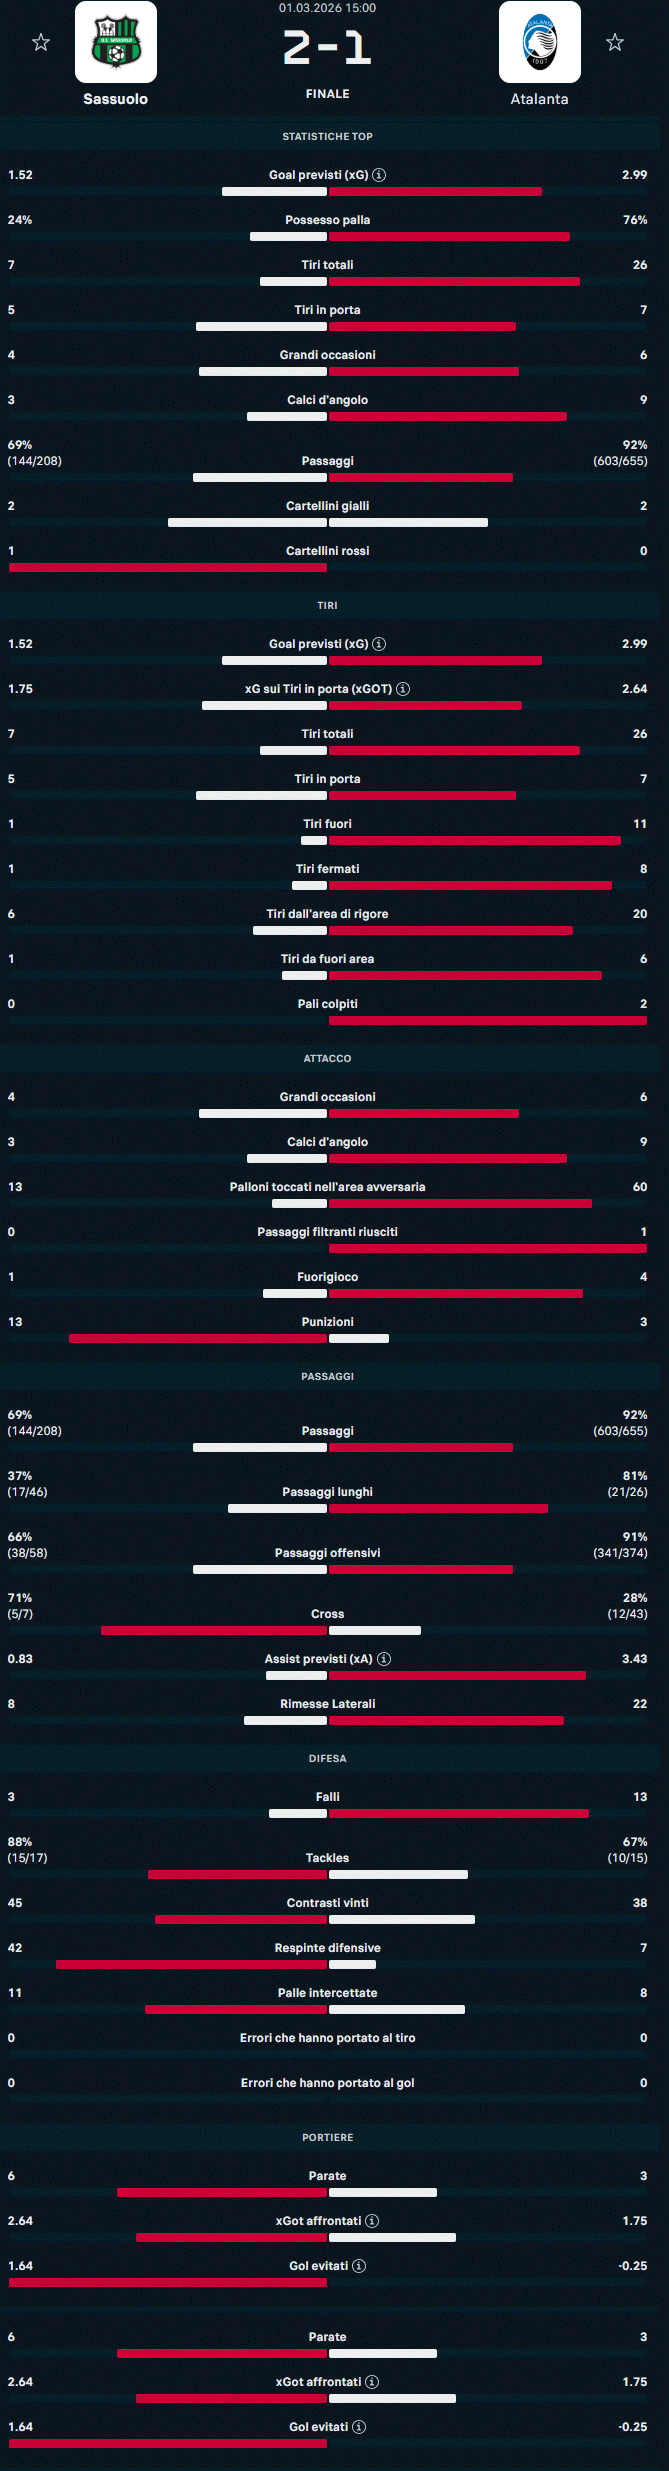Viewport: 669px width, 2471px height.
Task: Click the Sassuolo team name
Action: click(116, 99)
